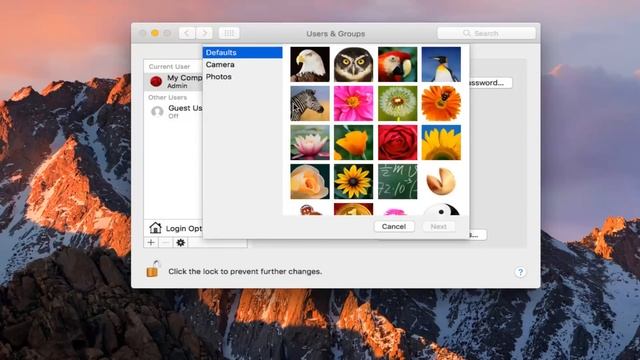Select the pink dahlia flower picture

point(353,103)
